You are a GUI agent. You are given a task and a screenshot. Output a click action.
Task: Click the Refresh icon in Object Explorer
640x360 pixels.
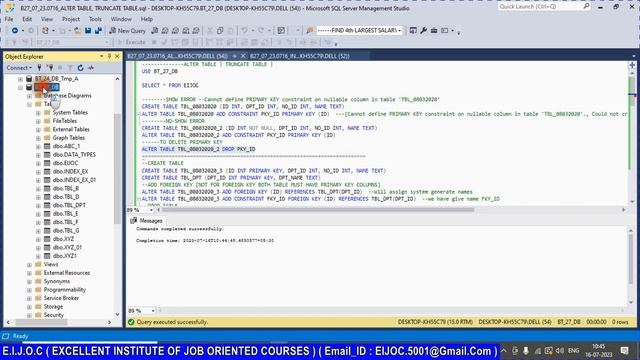[x=80, y=68]
